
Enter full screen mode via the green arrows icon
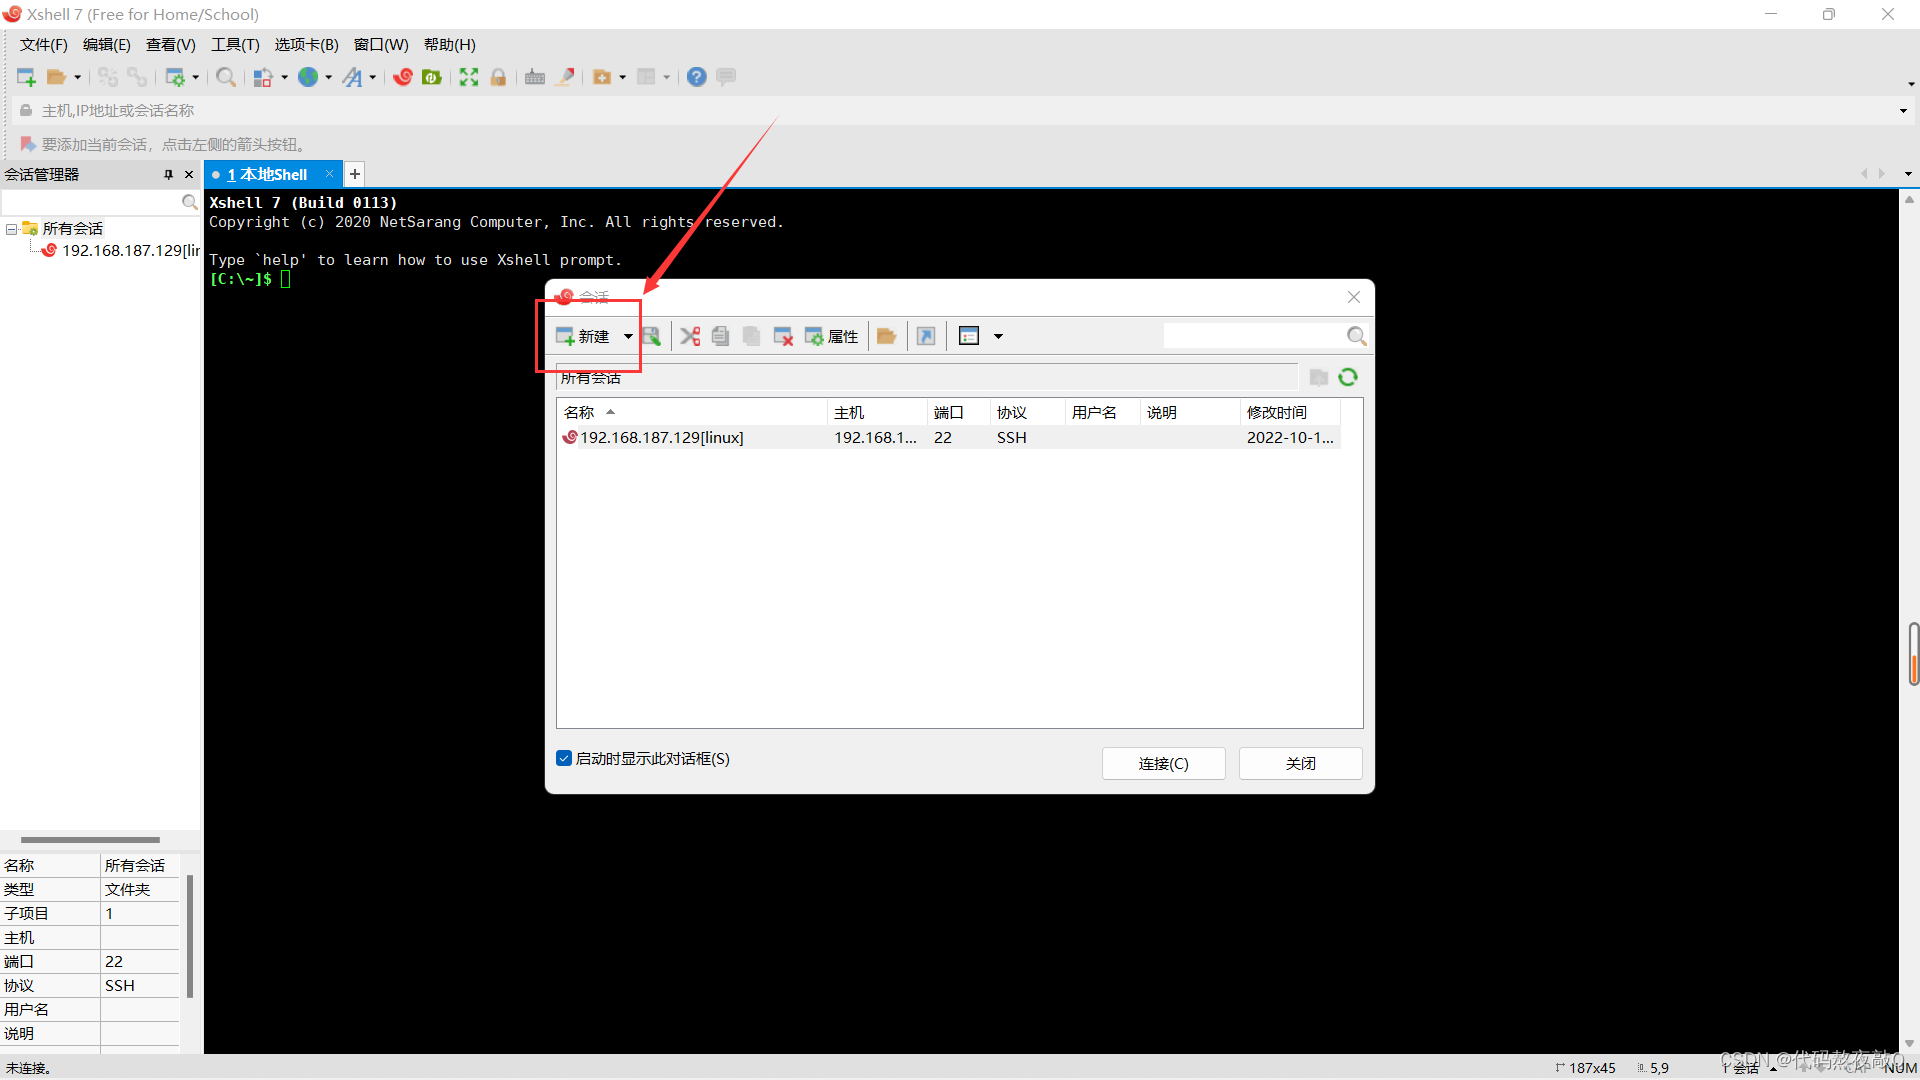(x=469, y=77)
